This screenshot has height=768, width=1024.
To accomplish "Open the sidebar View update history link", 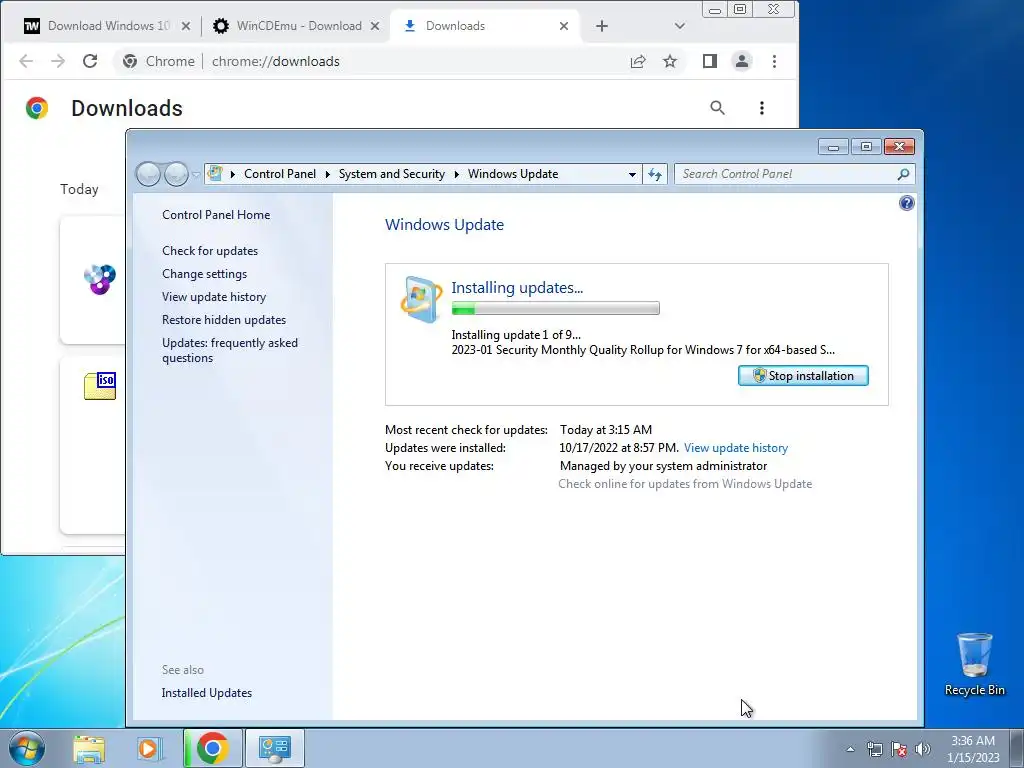I will point(214,296).
